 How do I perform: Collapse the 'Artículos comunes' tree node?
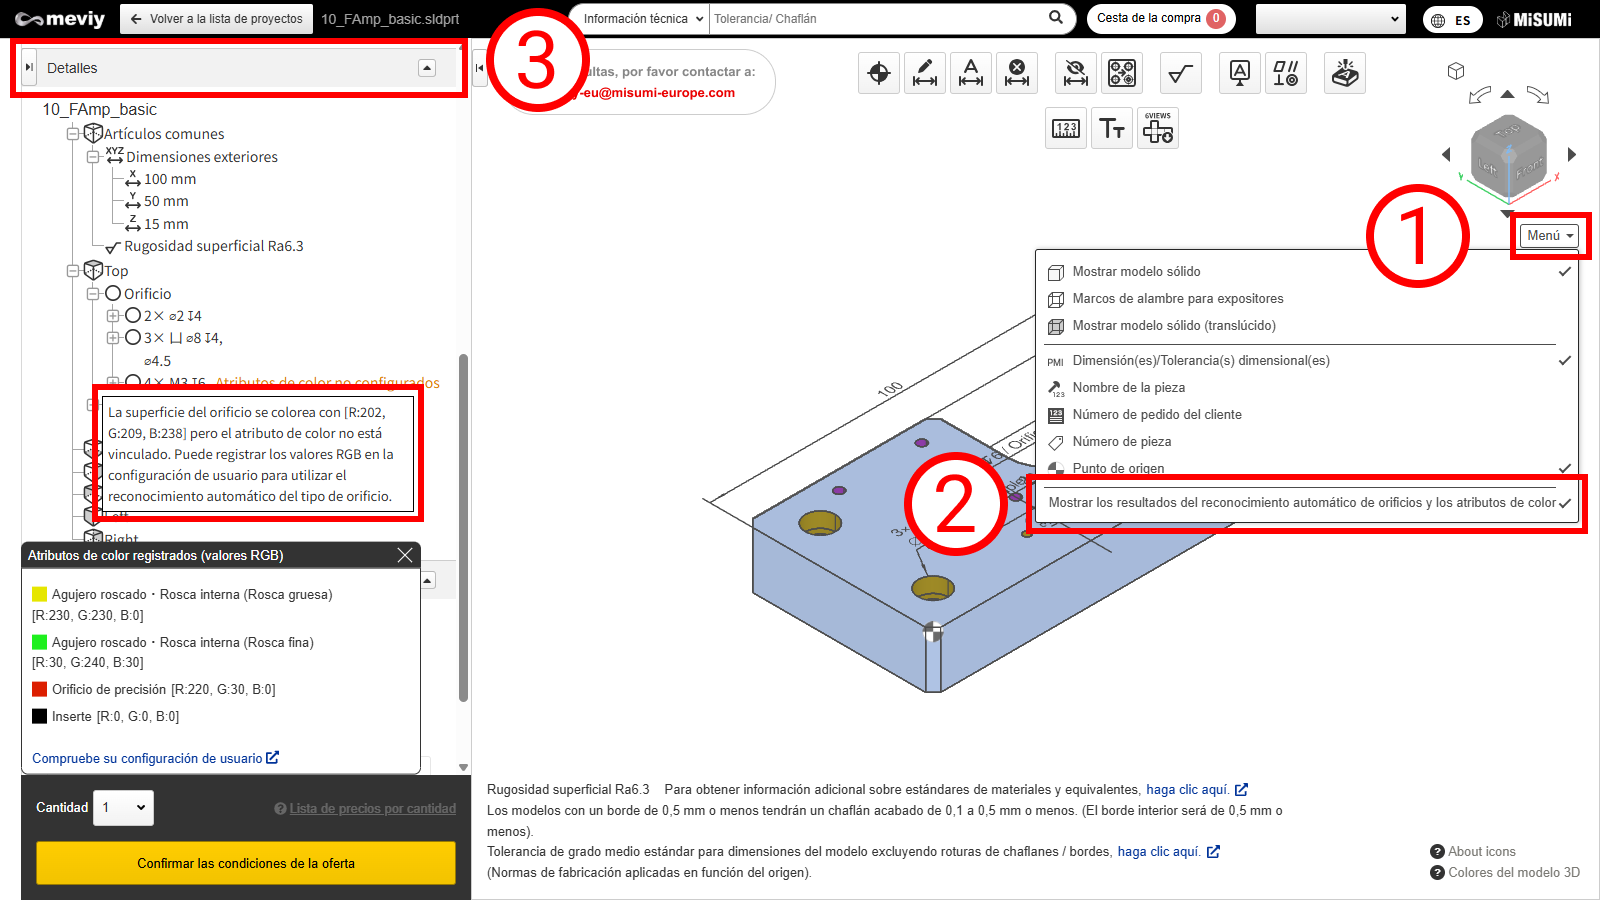pyautogui.click(x=73, y=134)
